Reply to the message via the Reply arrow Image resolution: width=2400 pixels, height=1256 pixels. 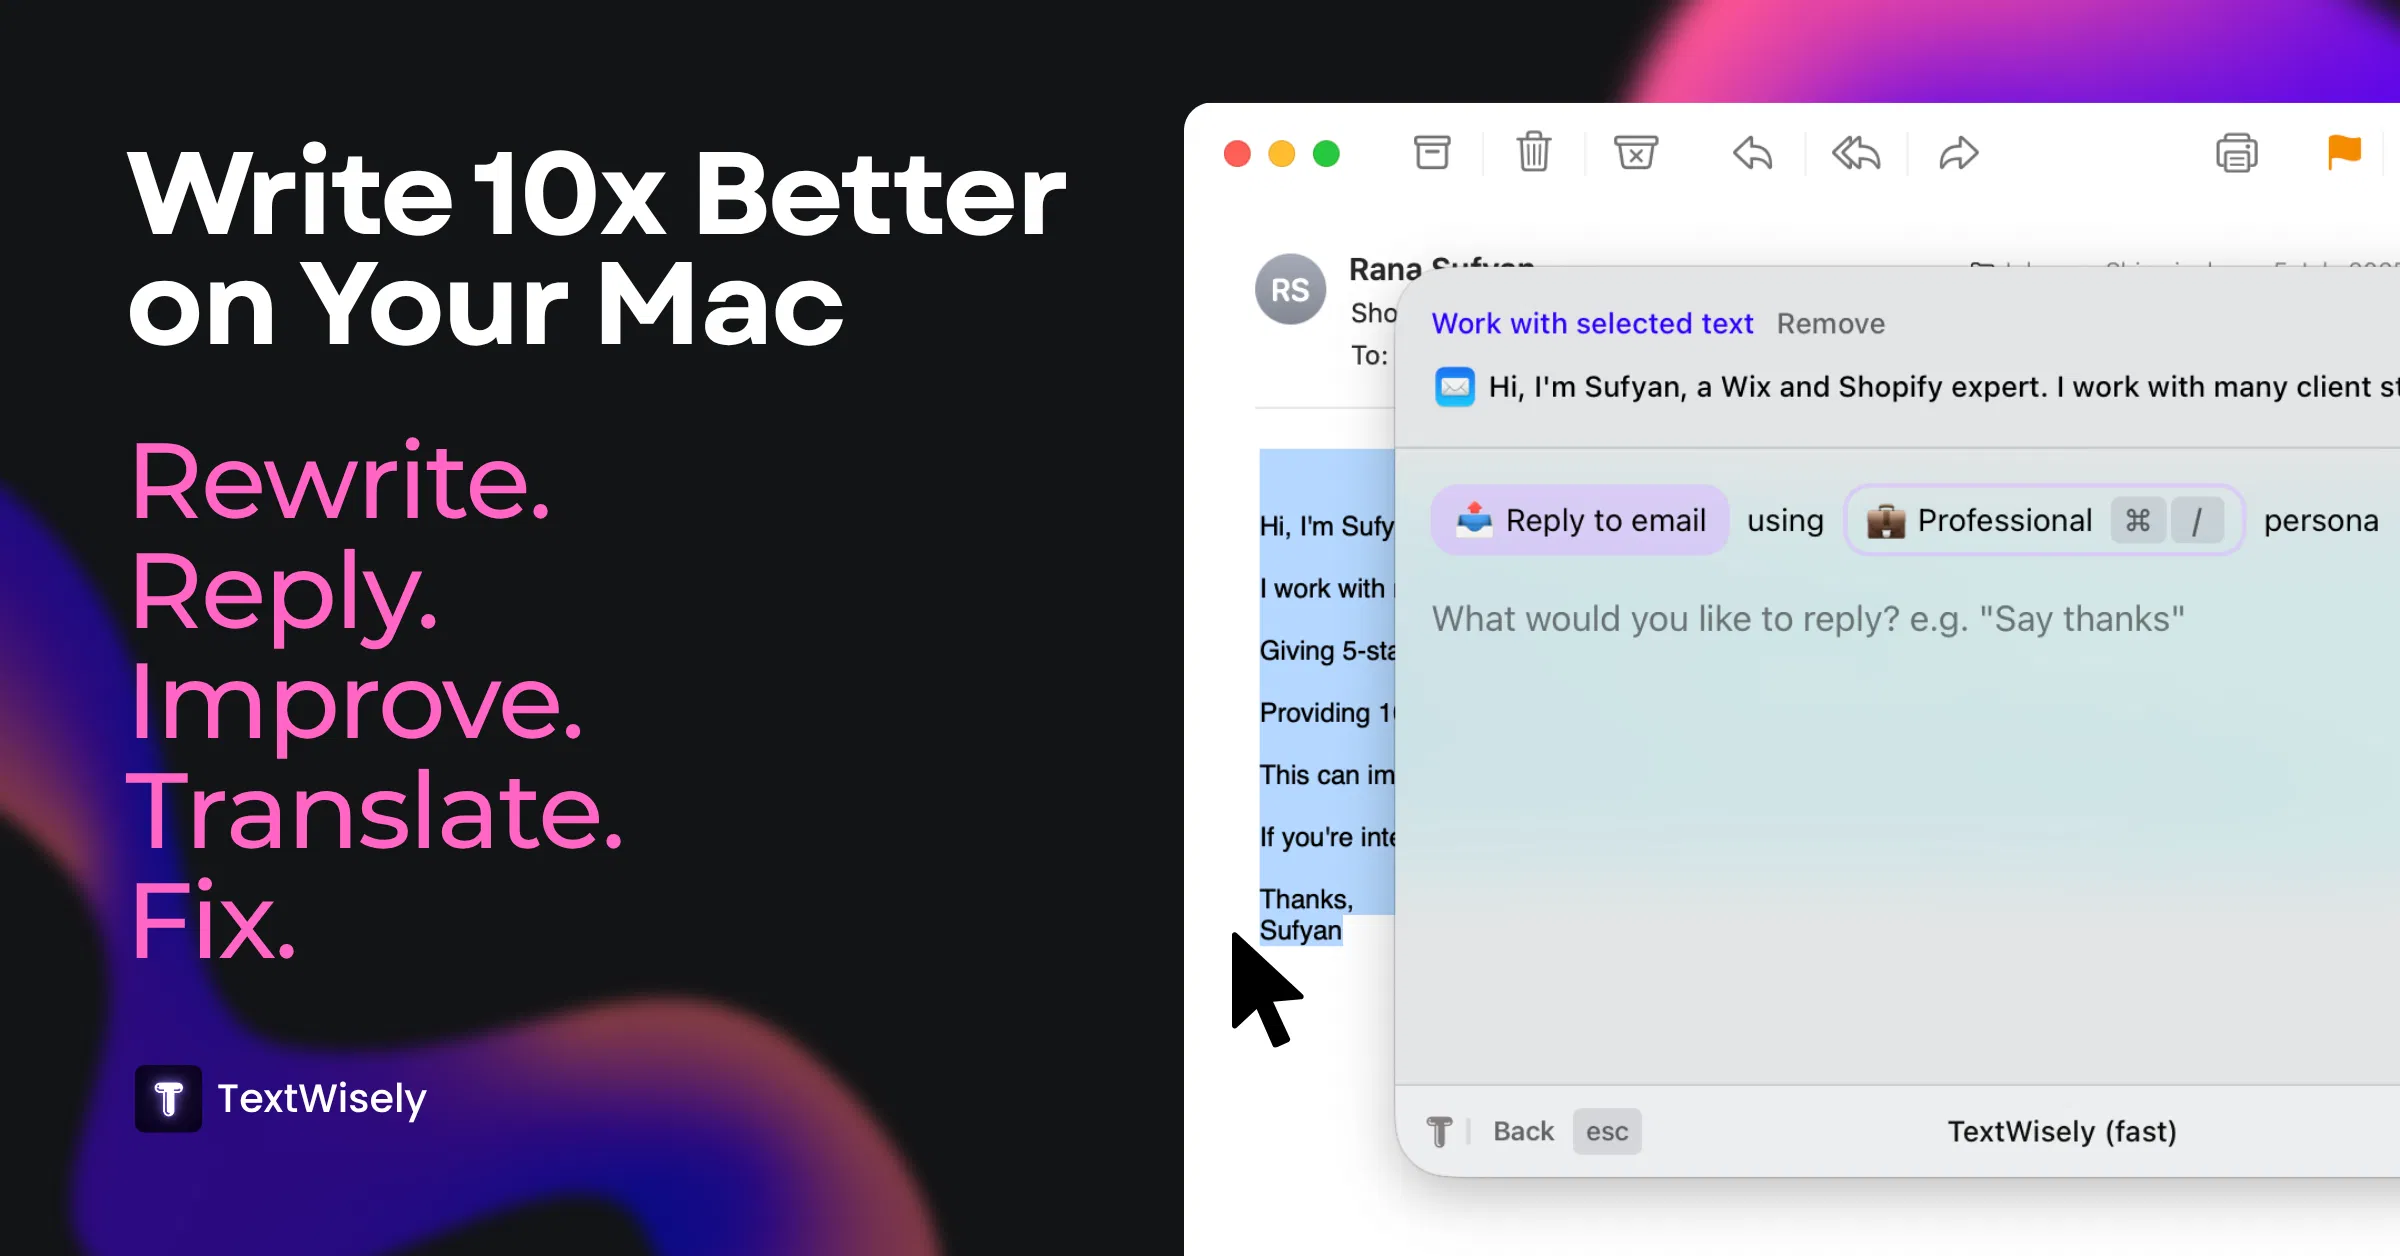pos(1752,154)
